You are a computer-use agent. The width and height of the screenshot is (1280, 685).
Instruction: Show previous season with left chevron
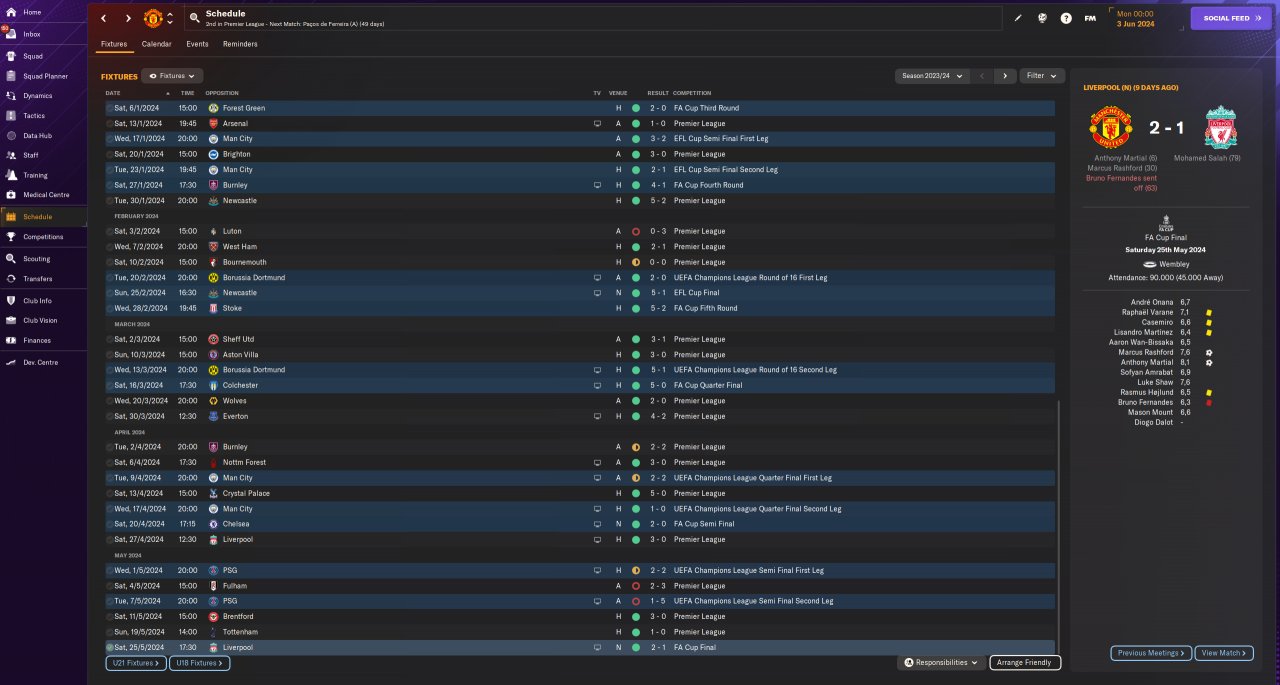(x=982, y=76)
